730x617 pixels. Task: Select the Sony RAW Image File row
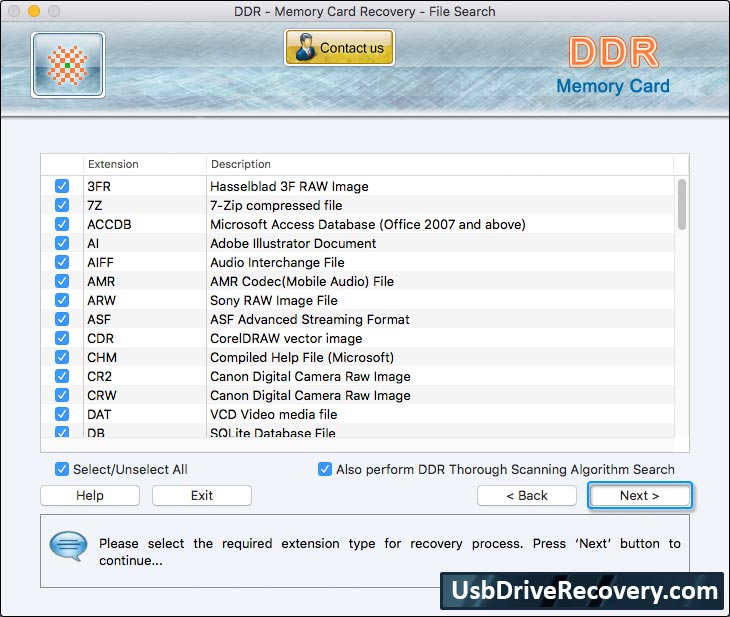pos(358,300)
